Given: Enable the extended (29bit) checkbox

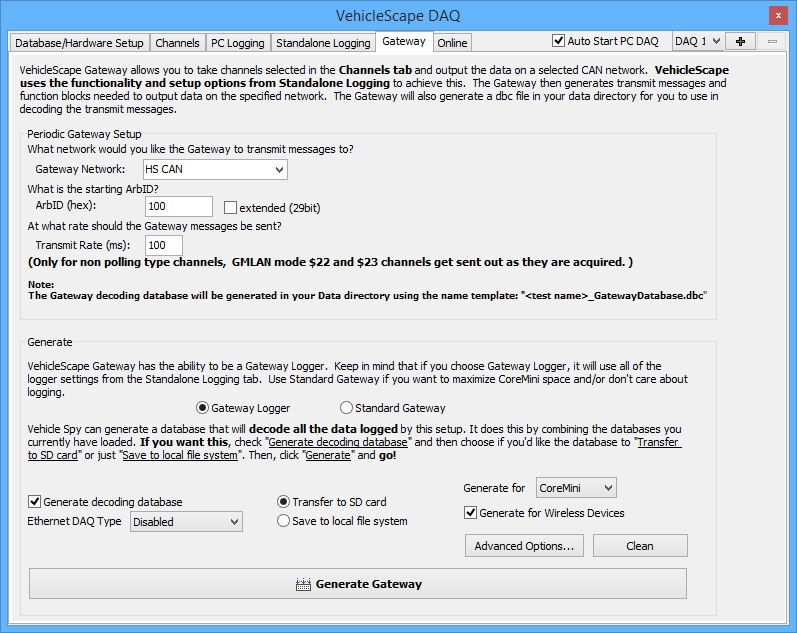Looking at the screenshot, I should [231, 208].
